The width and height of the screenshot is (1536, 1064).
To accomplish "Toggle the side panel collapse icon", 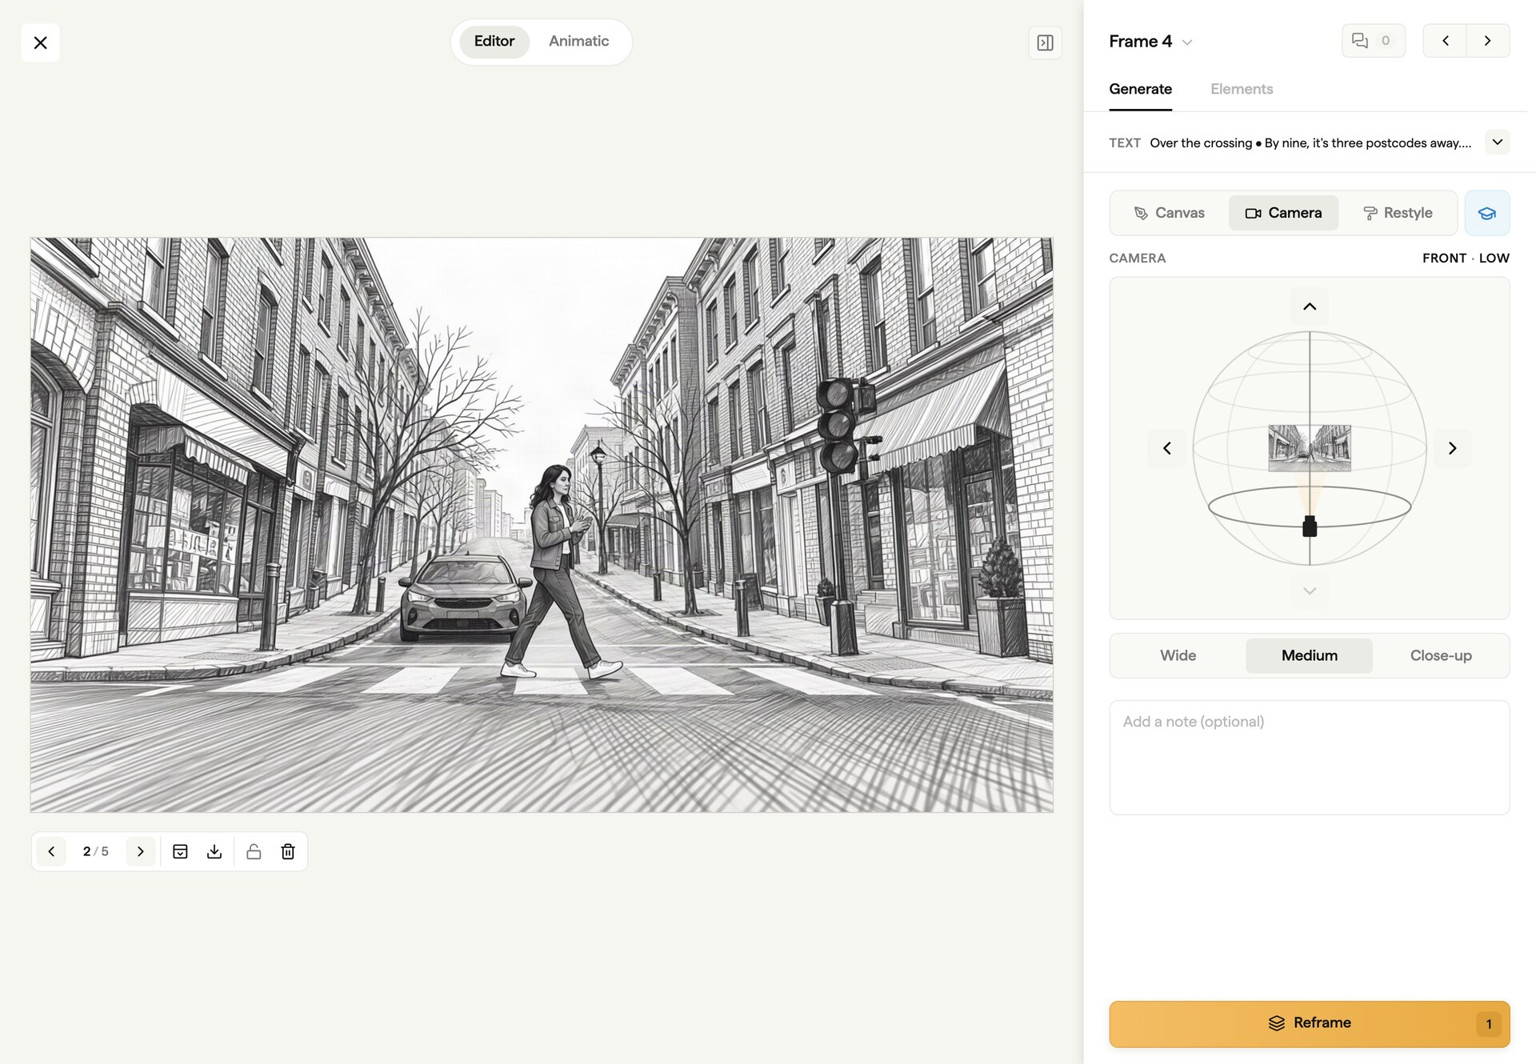I will coord(1045,43).
